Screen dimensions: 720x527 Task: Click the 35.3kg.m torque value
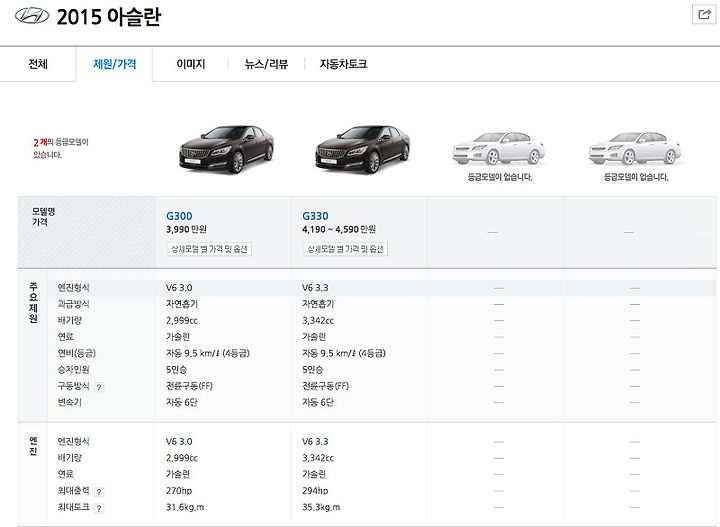click(x=321, y=507)
